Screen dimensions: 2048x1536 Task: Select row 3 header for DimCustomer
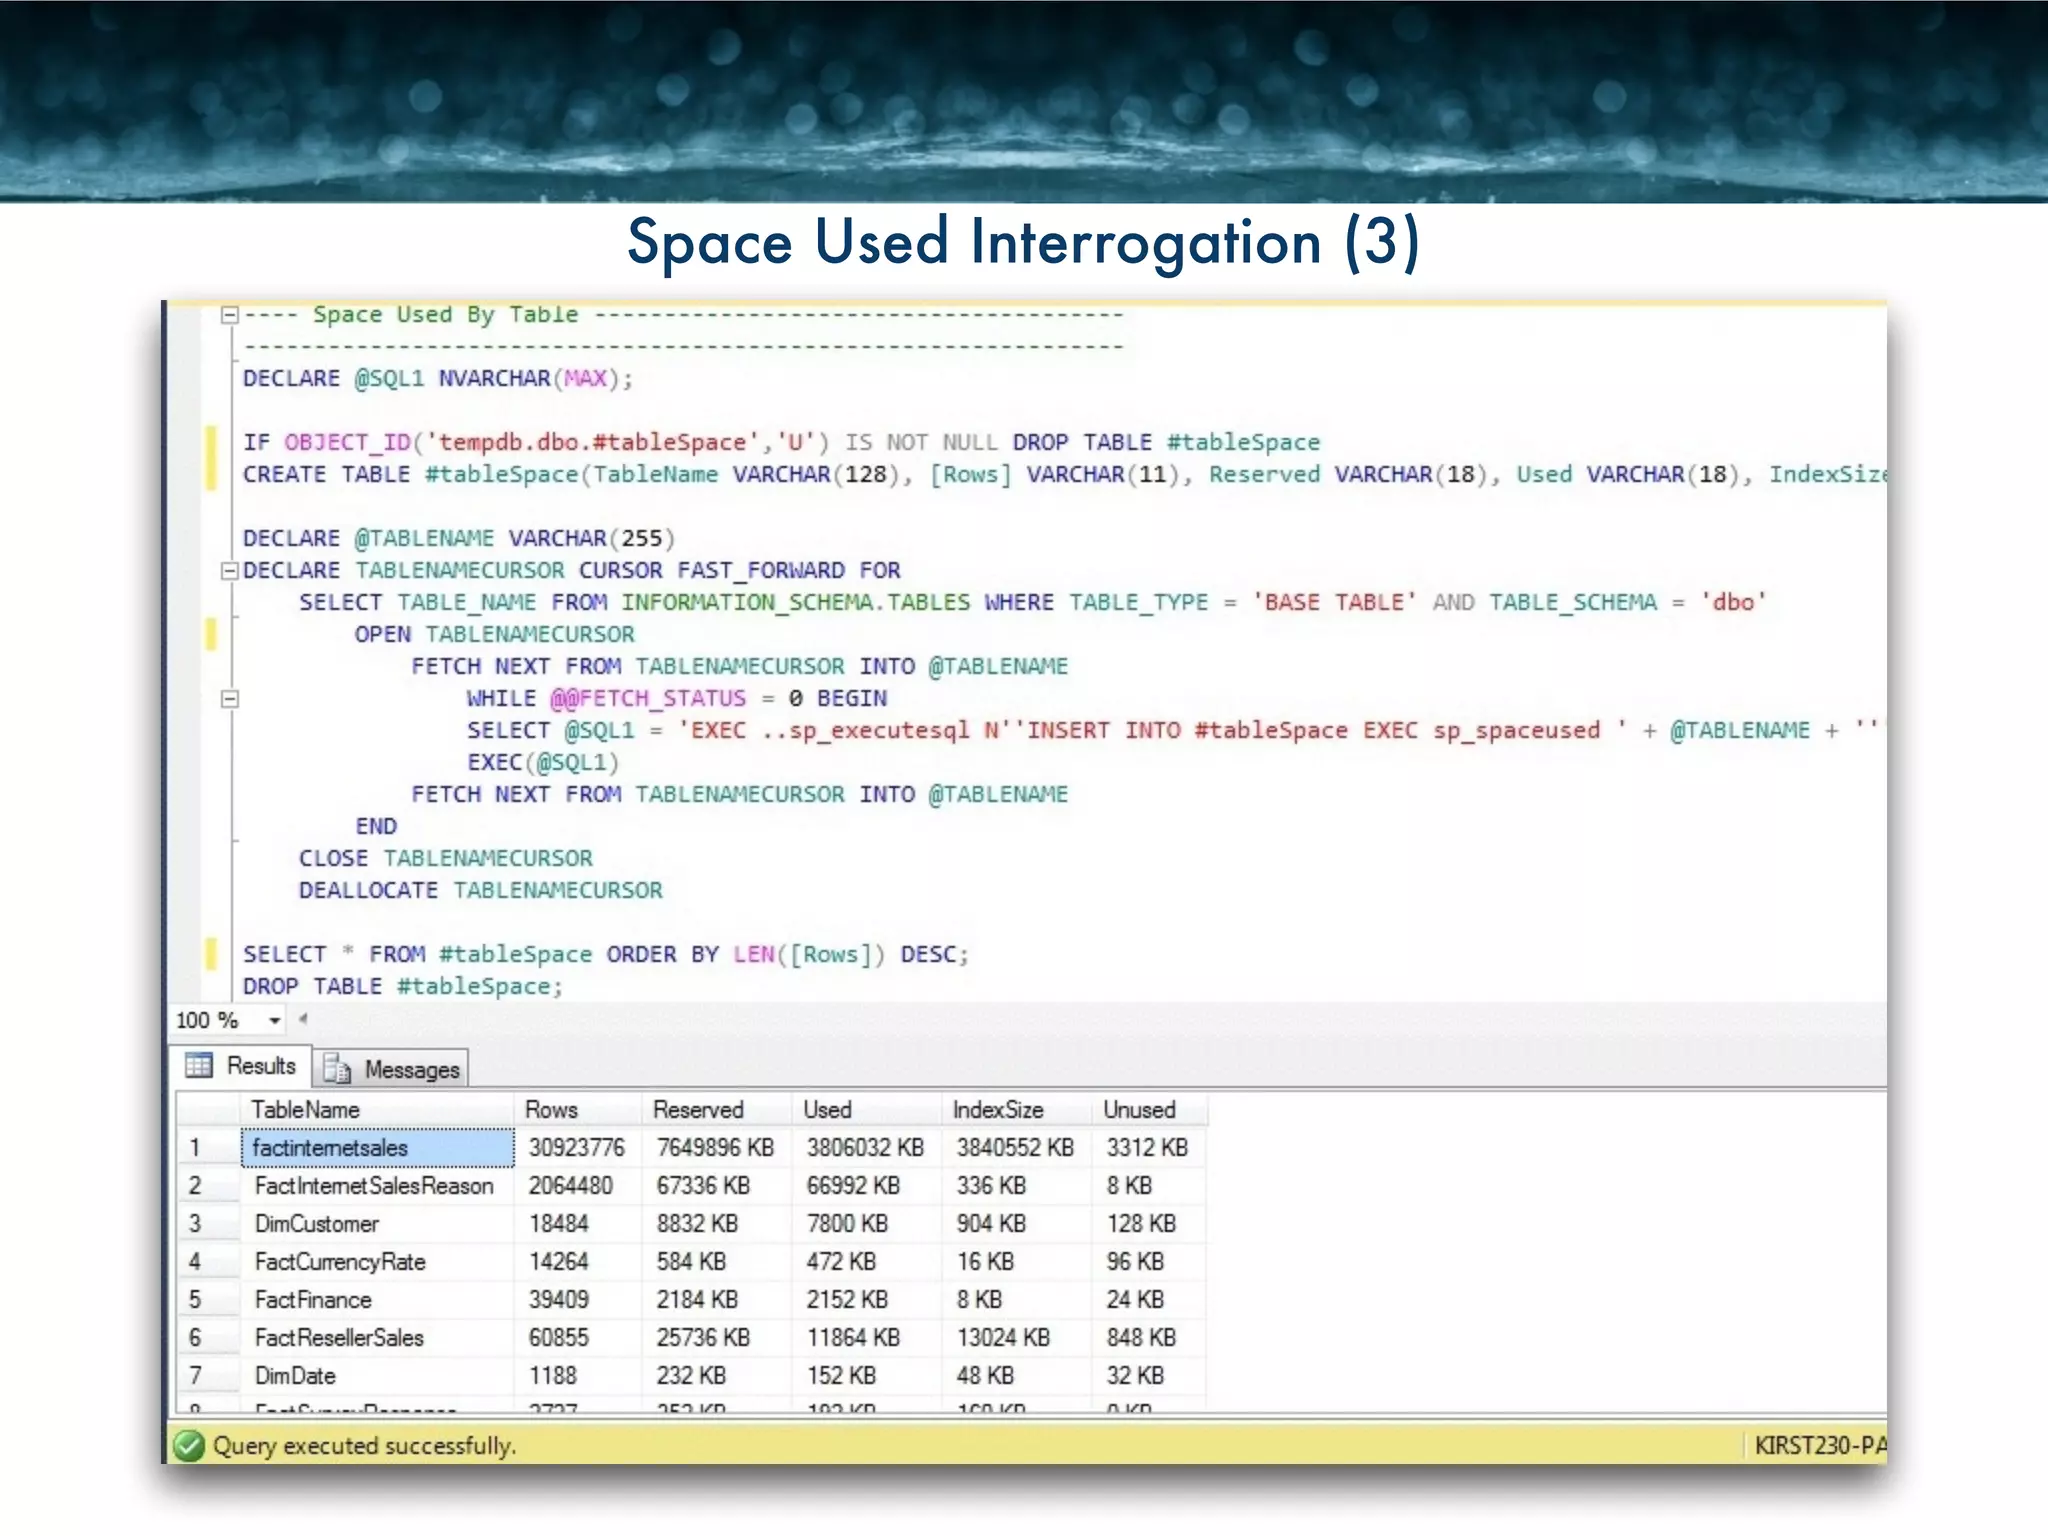click(x=196, y=1224)
